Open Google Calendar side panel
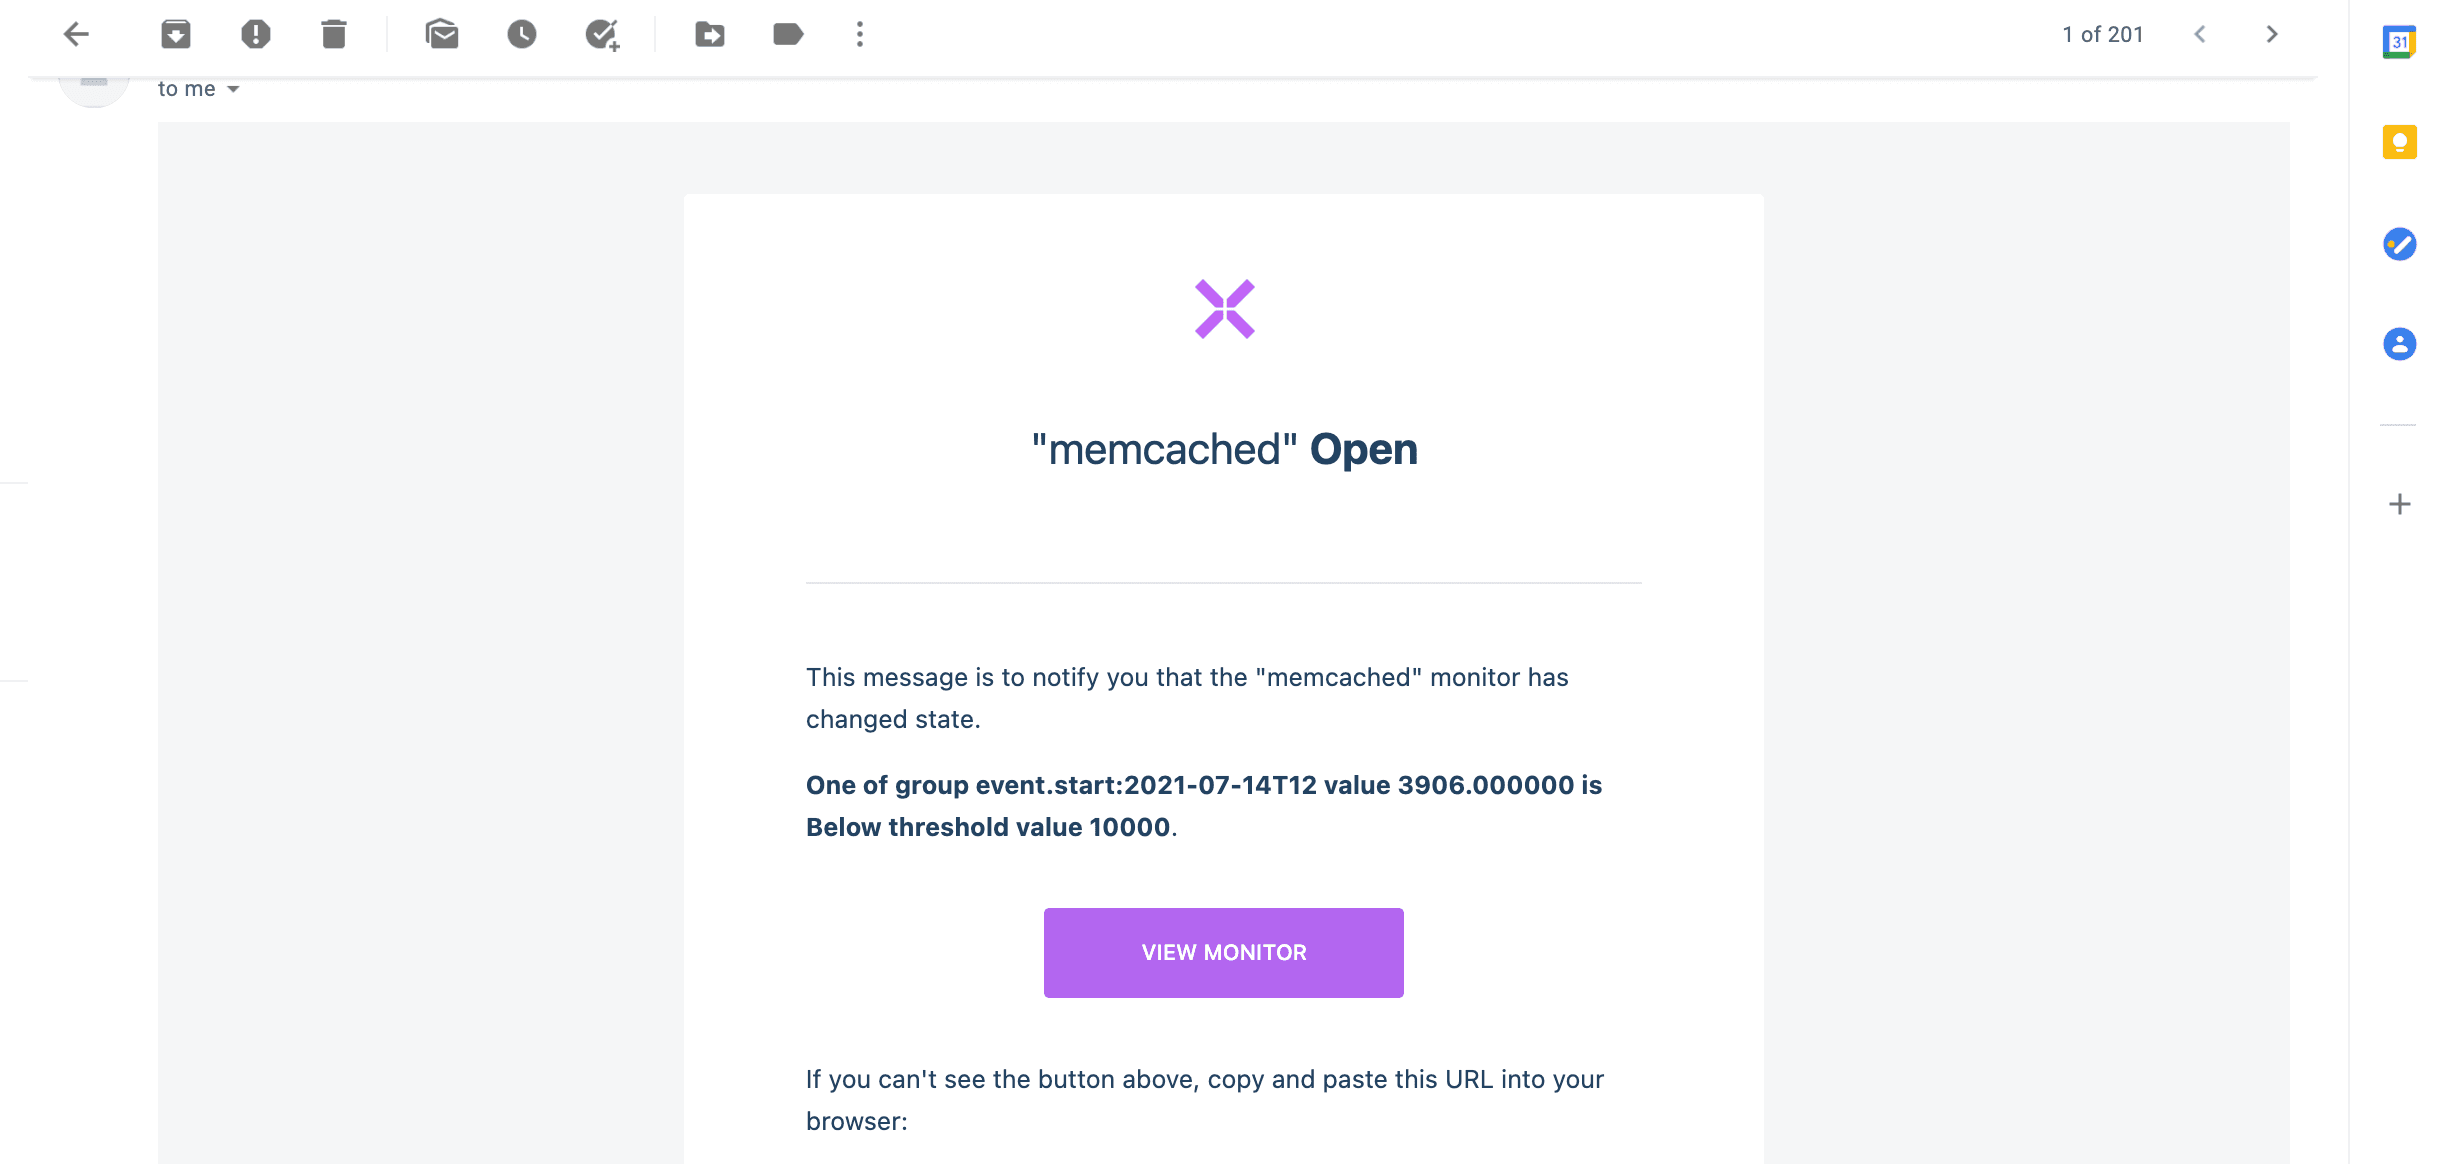Screen dimensions: 2448x1164 click(x=2399, y=42)
